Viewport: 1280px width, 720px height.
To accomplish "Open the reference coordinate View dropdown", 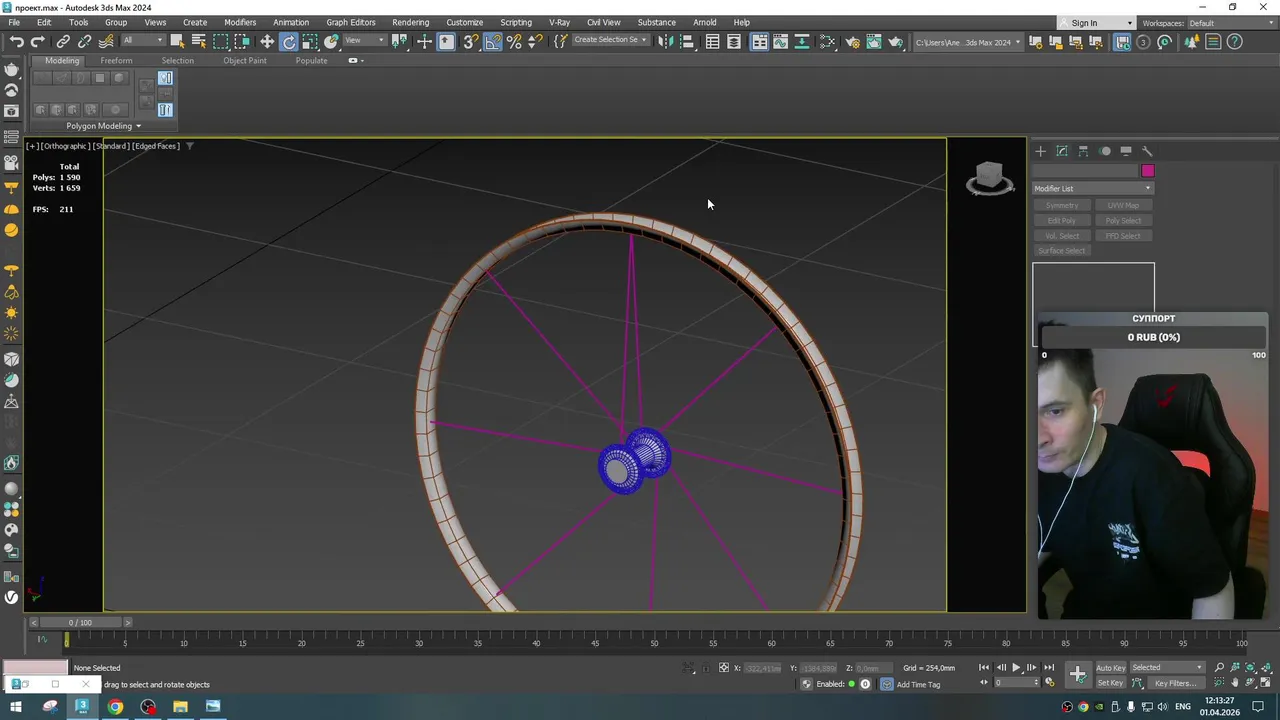I will (x=364, y=40).
